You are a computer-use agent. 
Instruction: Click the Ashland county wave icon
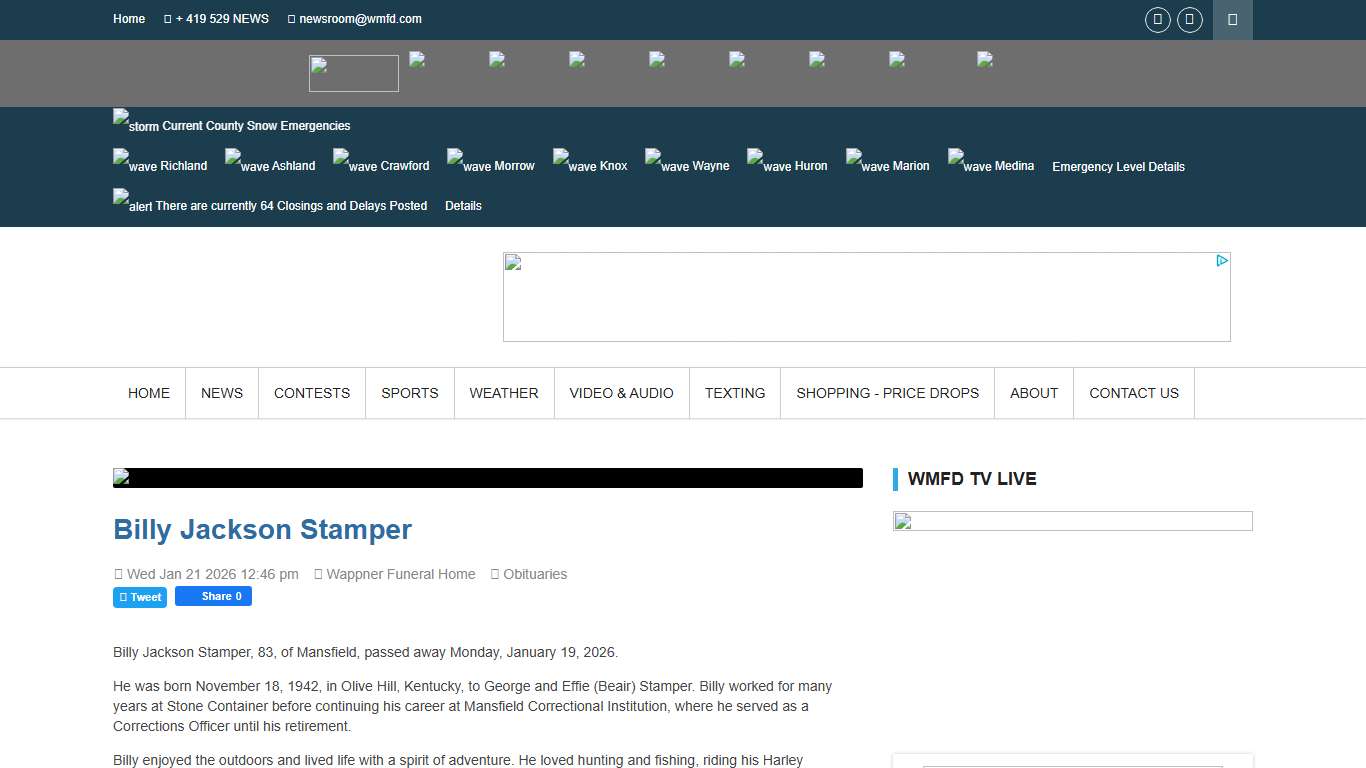coord(232,160)
